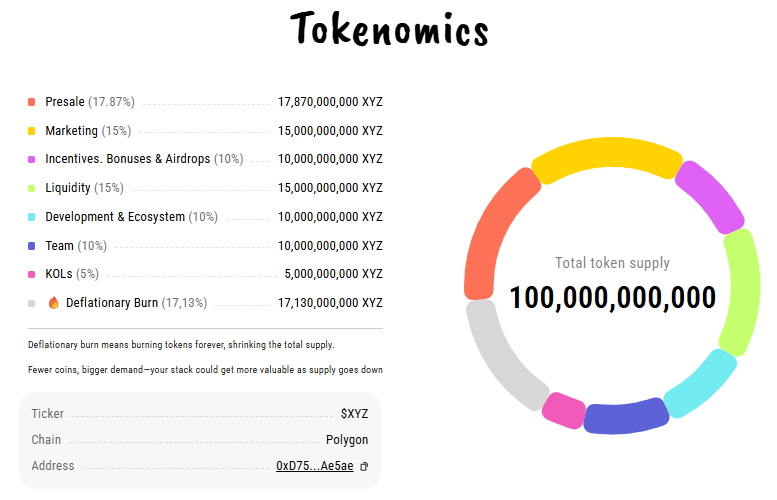Screen dimensions: 777x500
Task: Click the copy address icon
Action: tap(364, 467)
